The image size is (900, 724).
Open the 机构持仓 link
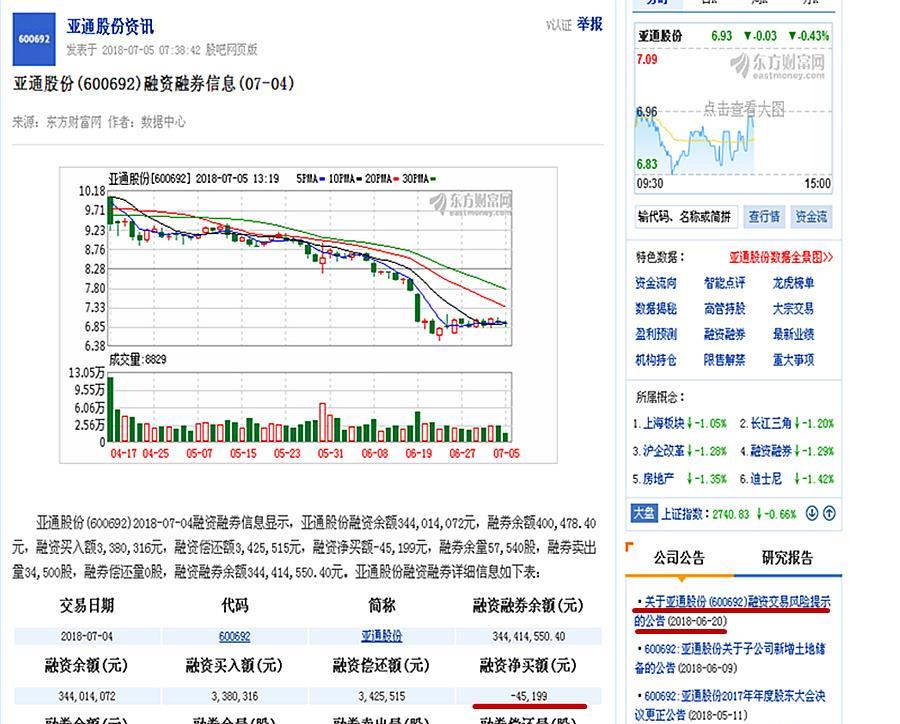pyautogui.click(x=655, y=360)
